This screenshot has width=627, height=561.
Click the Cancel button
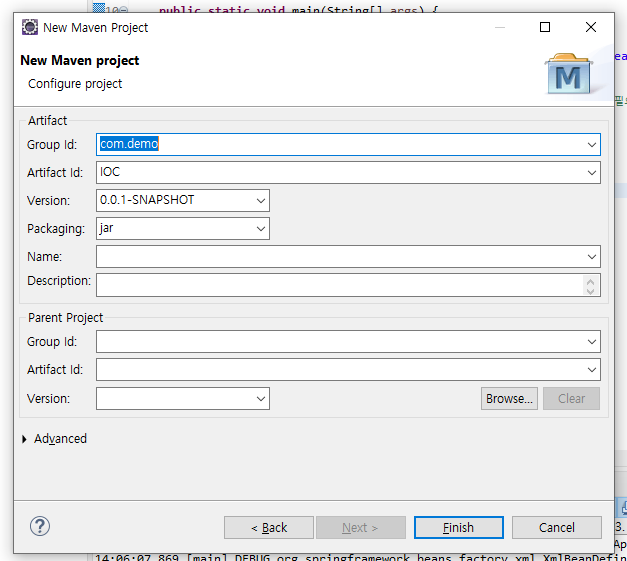pos(557,527)
